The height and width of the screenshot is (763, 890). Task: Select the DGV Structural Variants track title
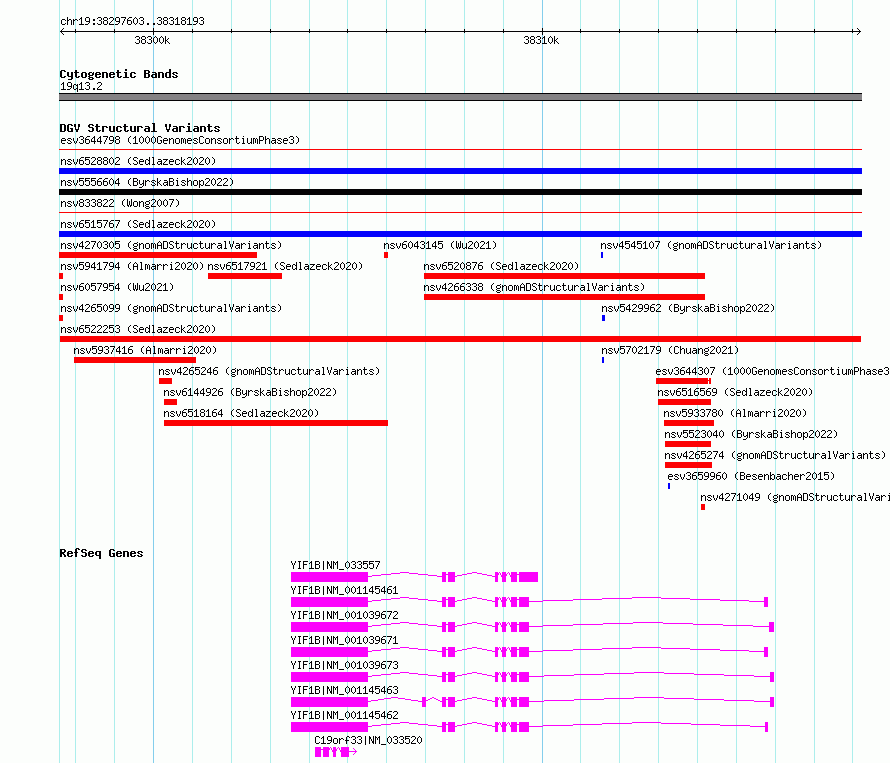pos(140,128)
